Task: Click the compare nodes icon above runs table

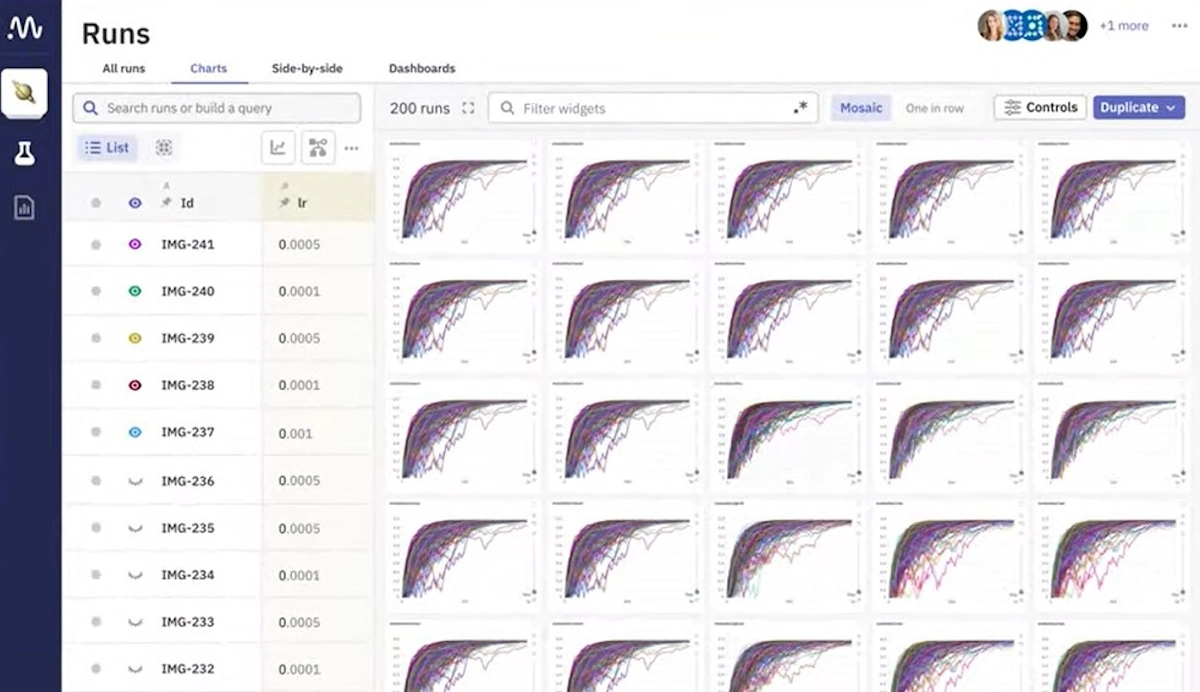Action: pos(318,148)
